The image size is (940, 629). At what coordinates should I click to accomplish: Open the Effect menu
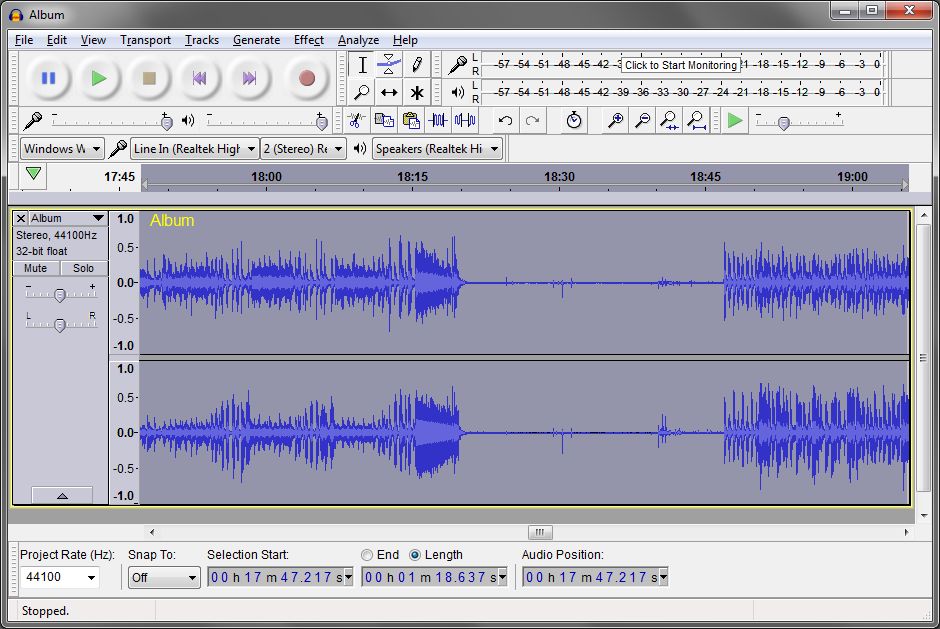[309, 40]
